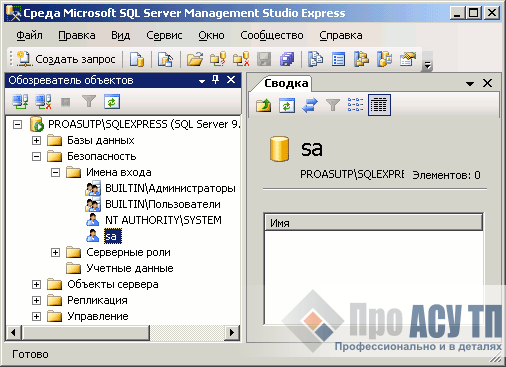506x367 pixels.
Task: Open the Справка menu
Action: click(x=341, y=35)
